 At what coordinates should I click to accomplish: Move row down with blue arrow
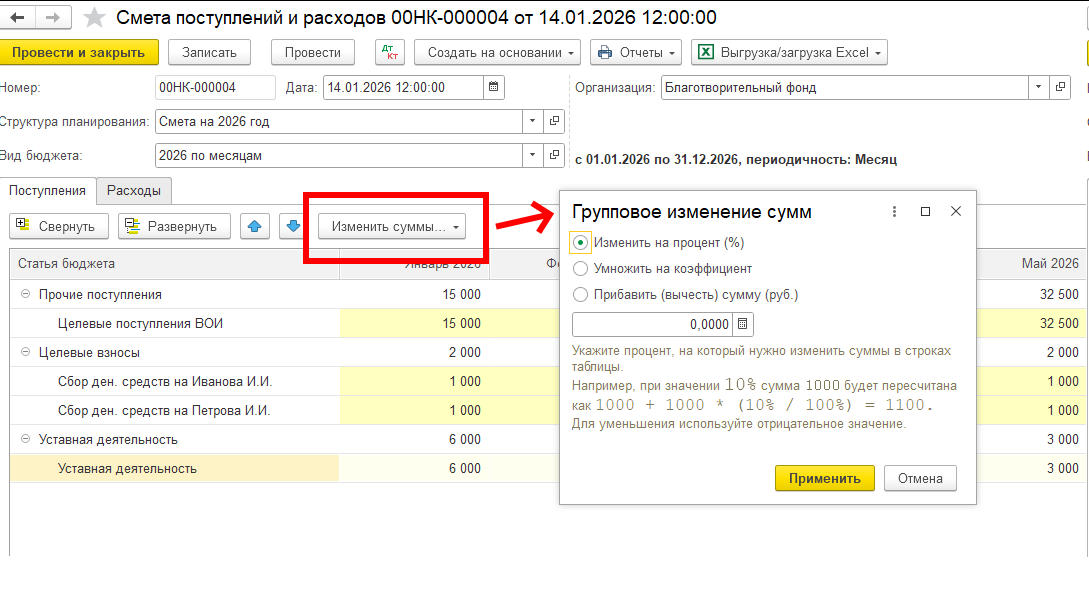click(x=293, y=226)
